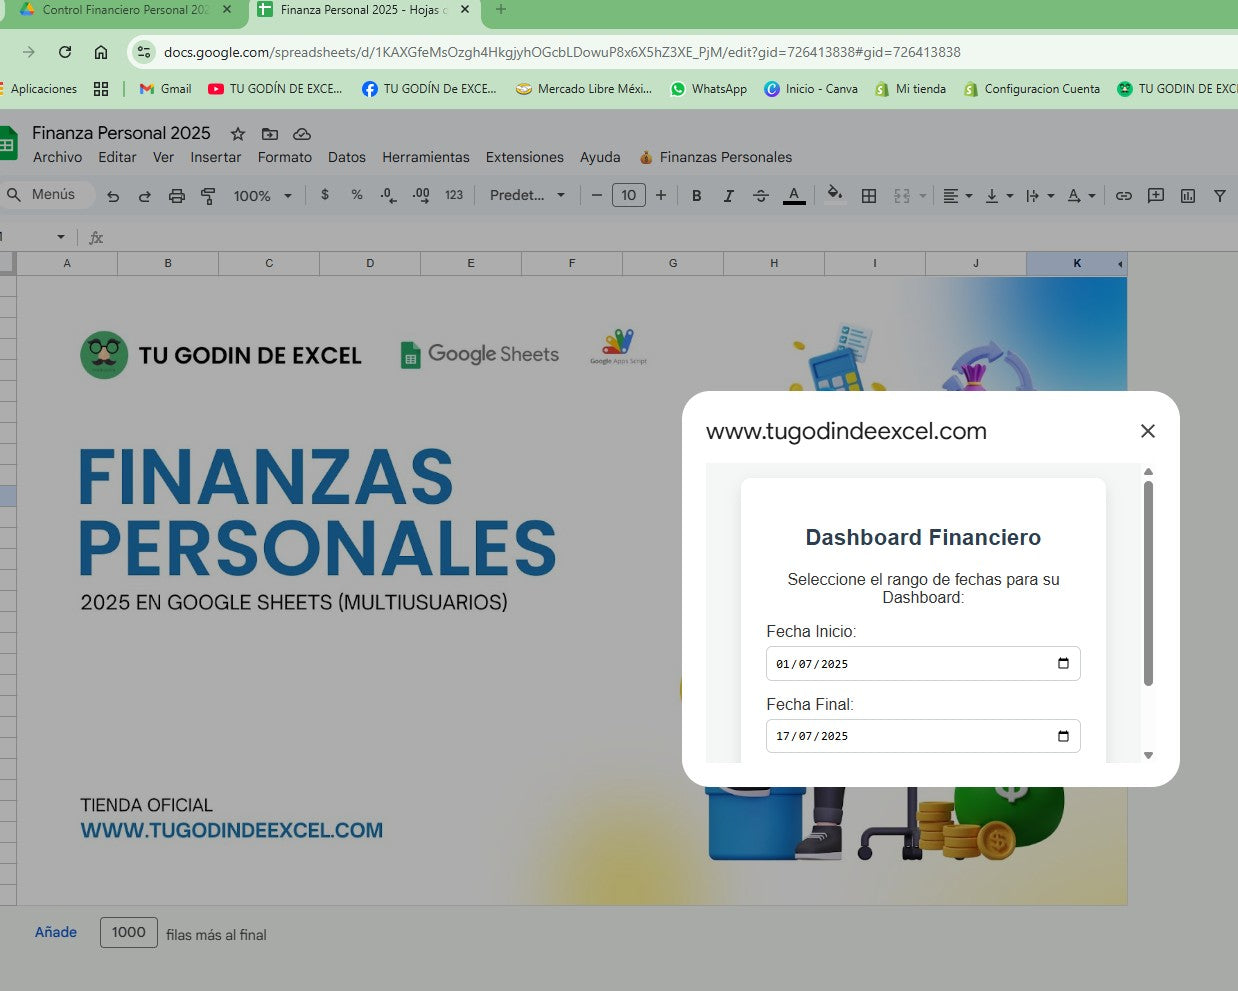Image resolution: width=1238 pixels, height=991 pixels.
Task: Increase decimal places icon
Action: 421,195
